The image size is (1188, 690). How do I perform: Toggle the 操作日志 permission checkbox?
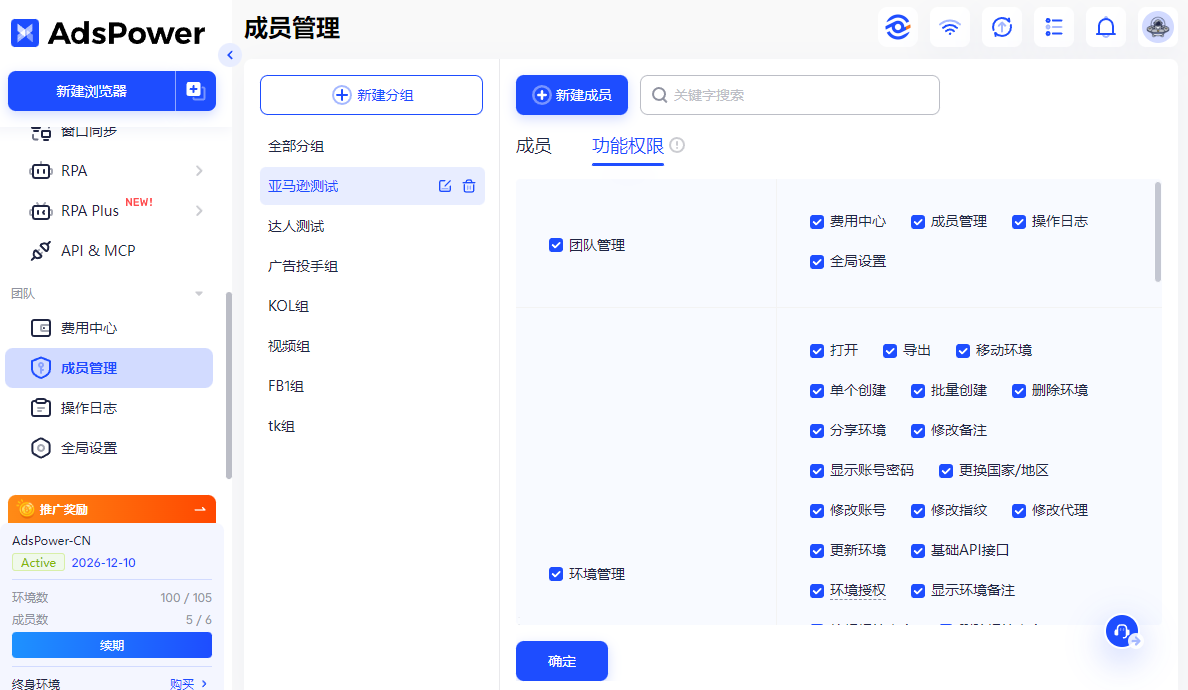[x=1019, y=221]
